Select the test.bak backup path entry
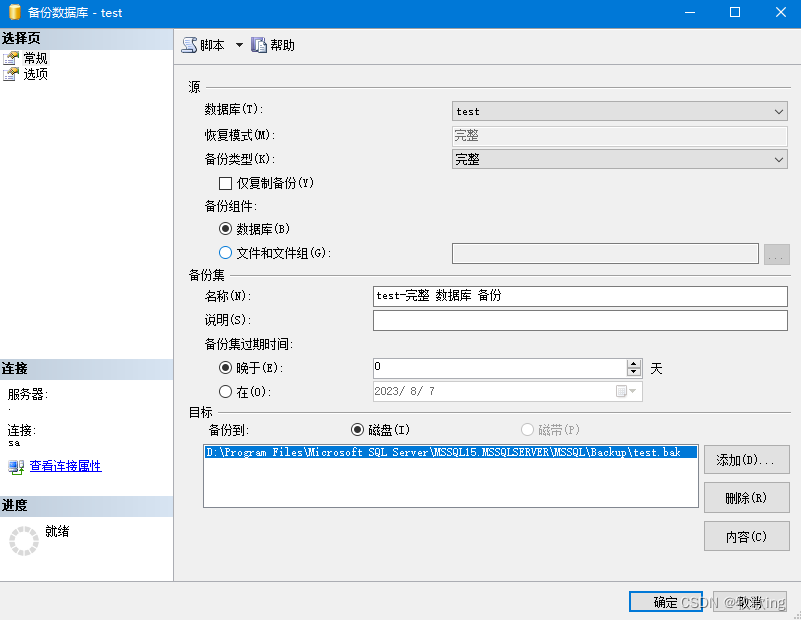Image resolution: width=801 pixels, height=620 pixels. point(451,452)
